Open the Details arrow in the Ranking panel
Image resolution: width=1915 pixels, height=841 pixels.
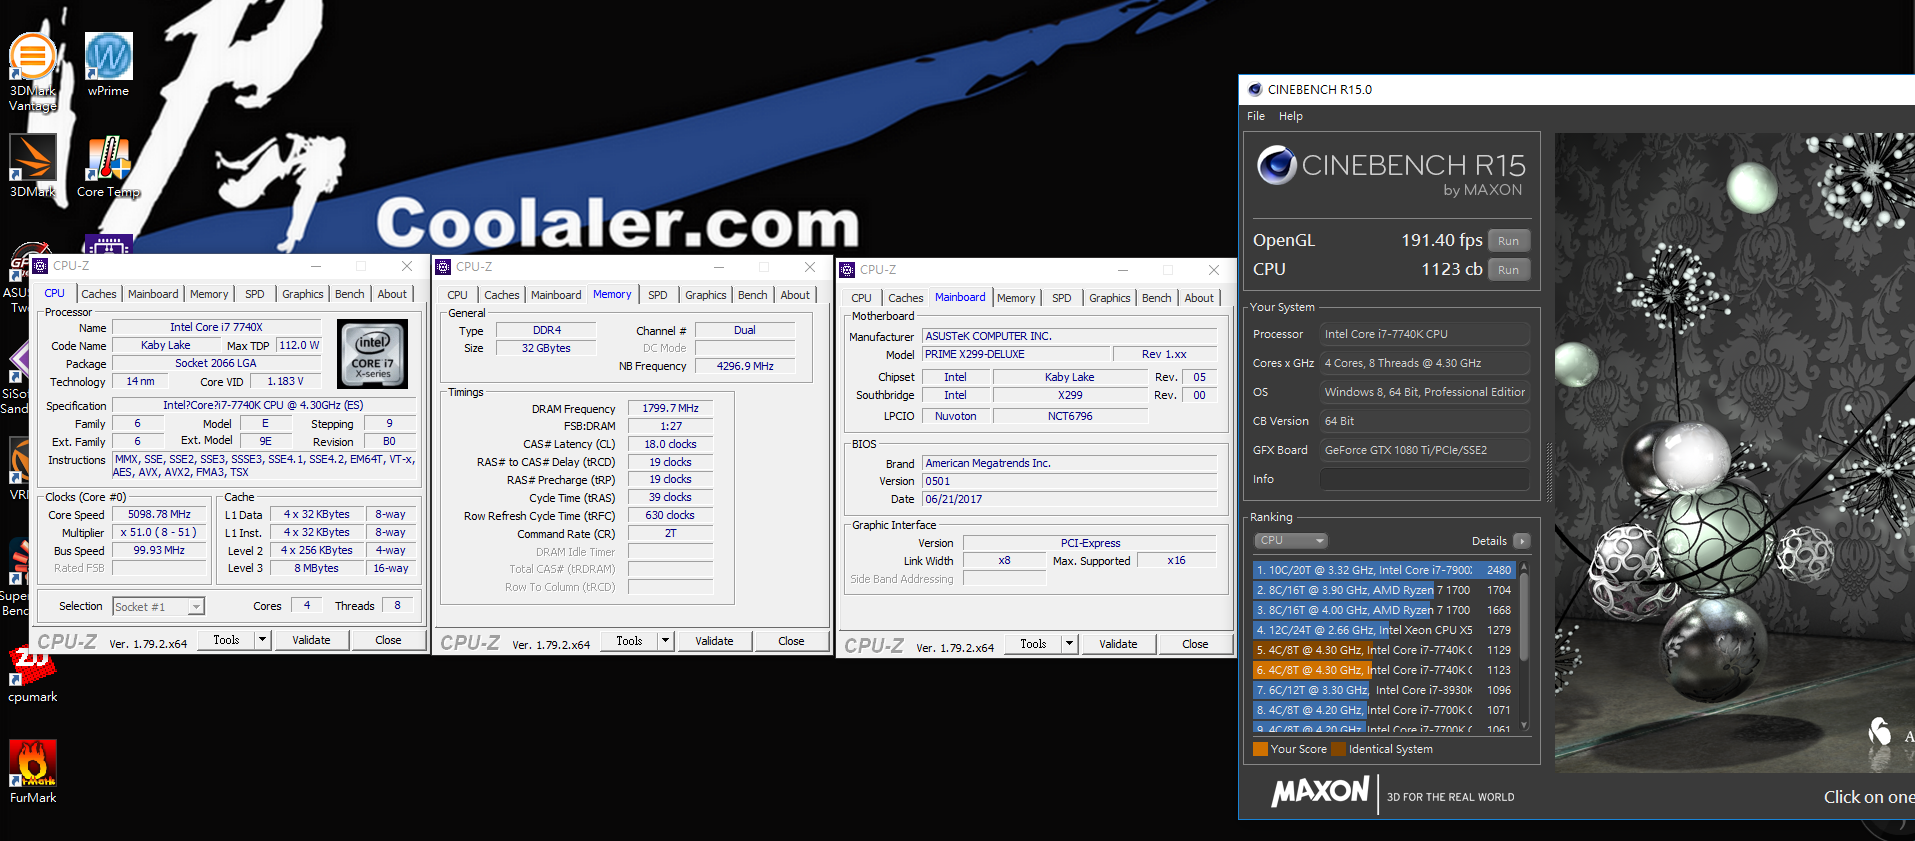pos(1521,541)
